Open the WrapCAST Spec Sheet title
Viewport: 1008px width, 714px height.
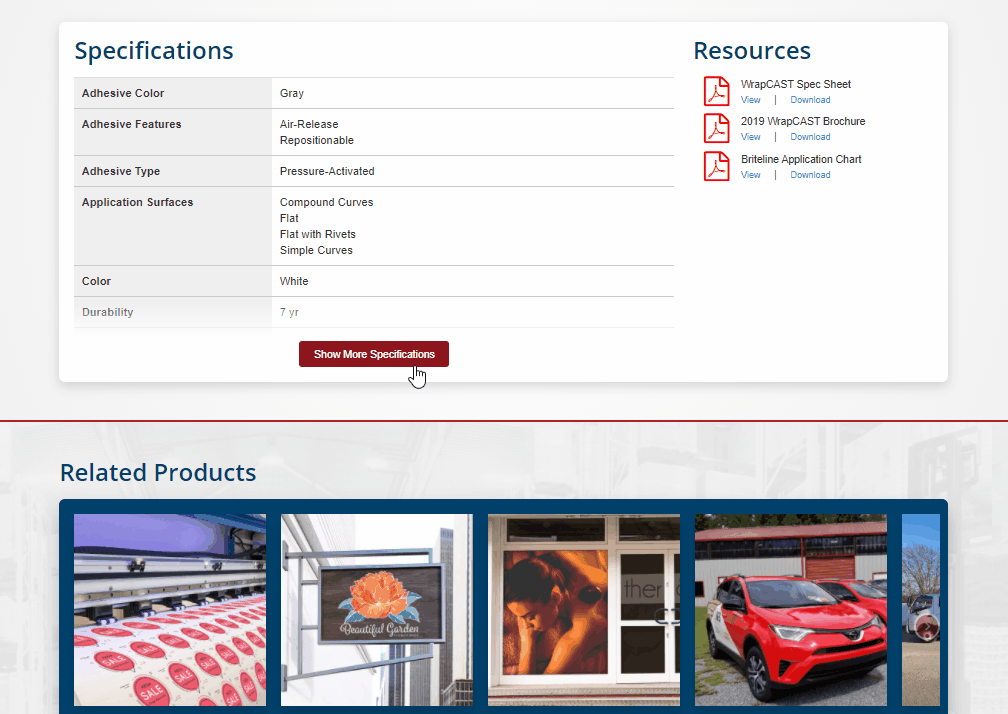click(795, 84)
